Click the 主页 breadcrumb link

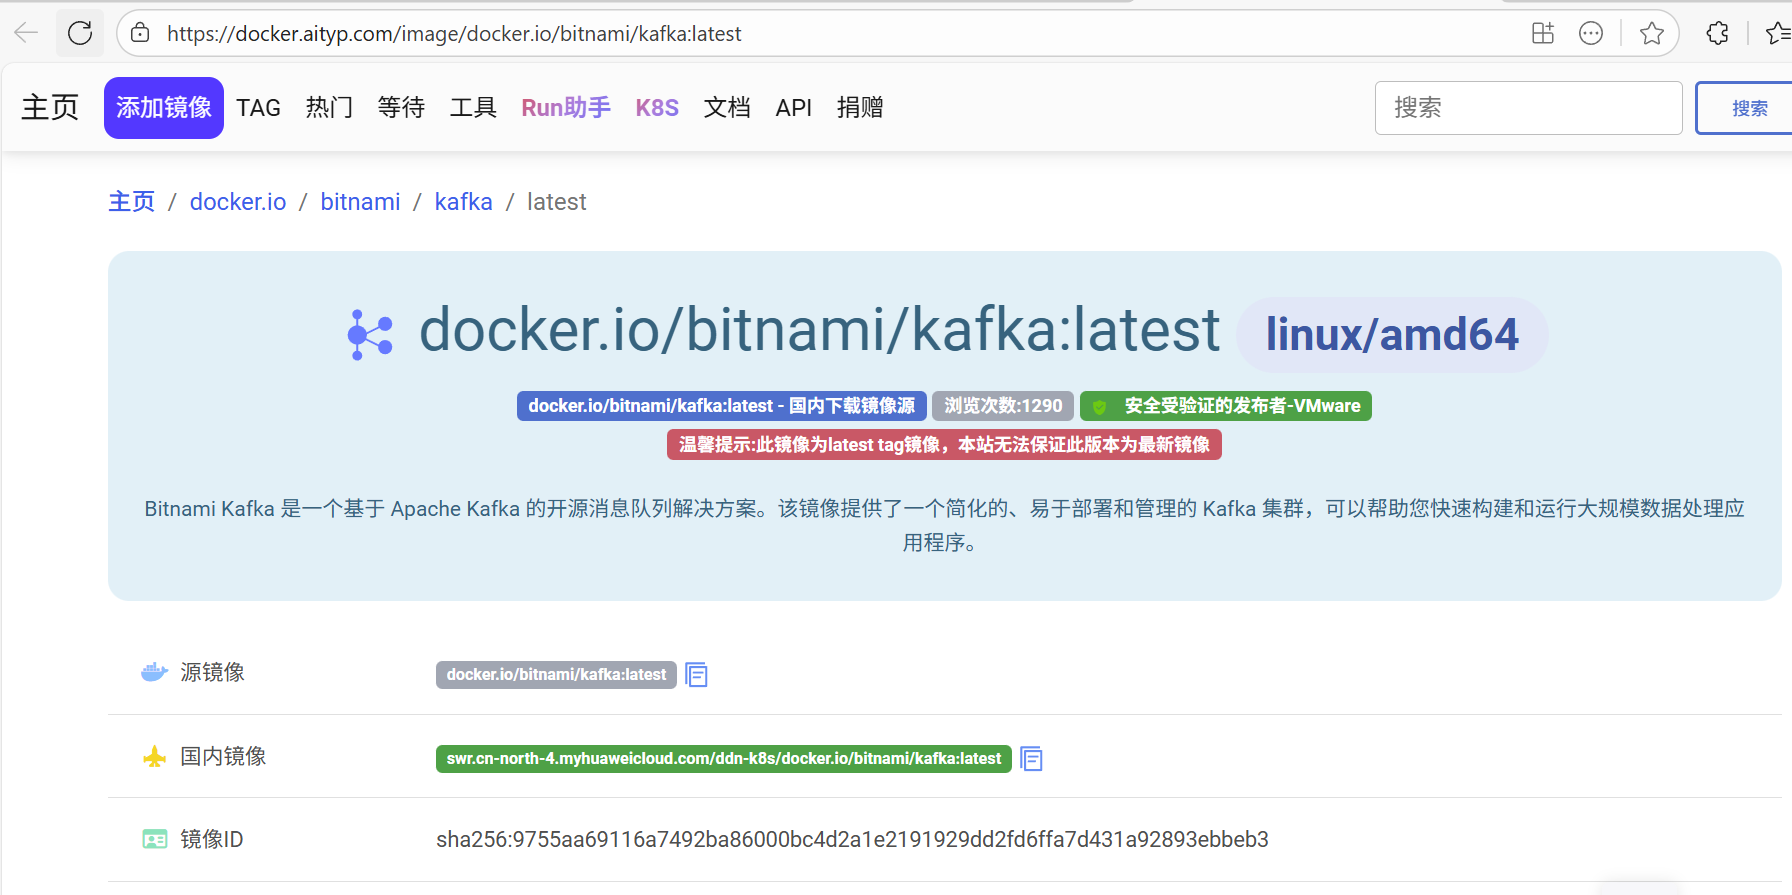pyautogui.click(x=132, y=202)
